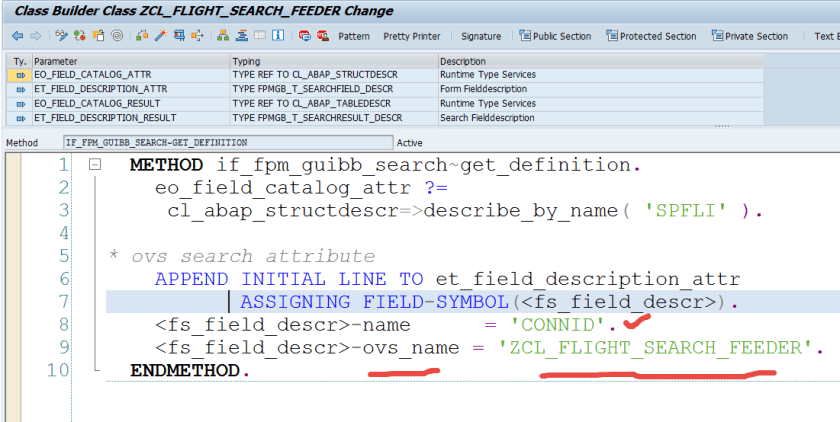Screen dimensions: 840x422
Task: Click the Check syntax icon
Action: tap(142, 36)
